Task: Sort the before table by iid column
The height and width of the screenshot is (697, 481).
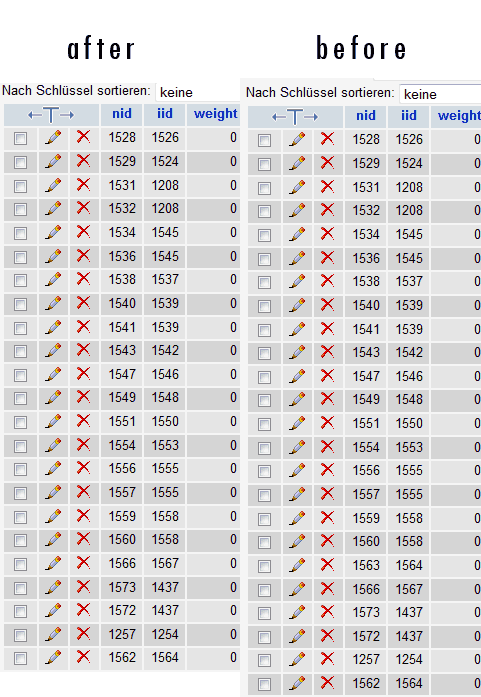Action: pyautogui.click(x=409, y=116)
